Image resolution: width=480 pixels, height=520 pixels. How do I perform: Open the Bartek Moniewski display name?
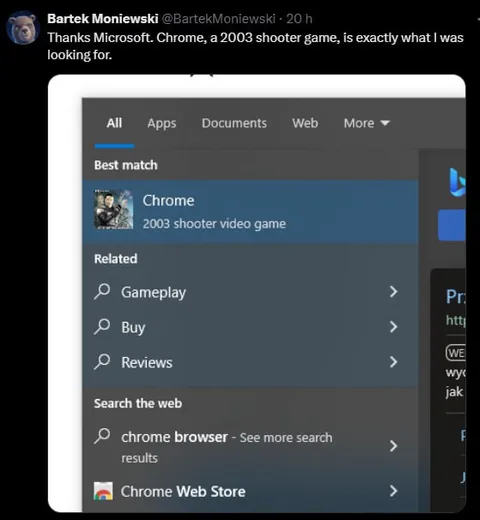103,19
